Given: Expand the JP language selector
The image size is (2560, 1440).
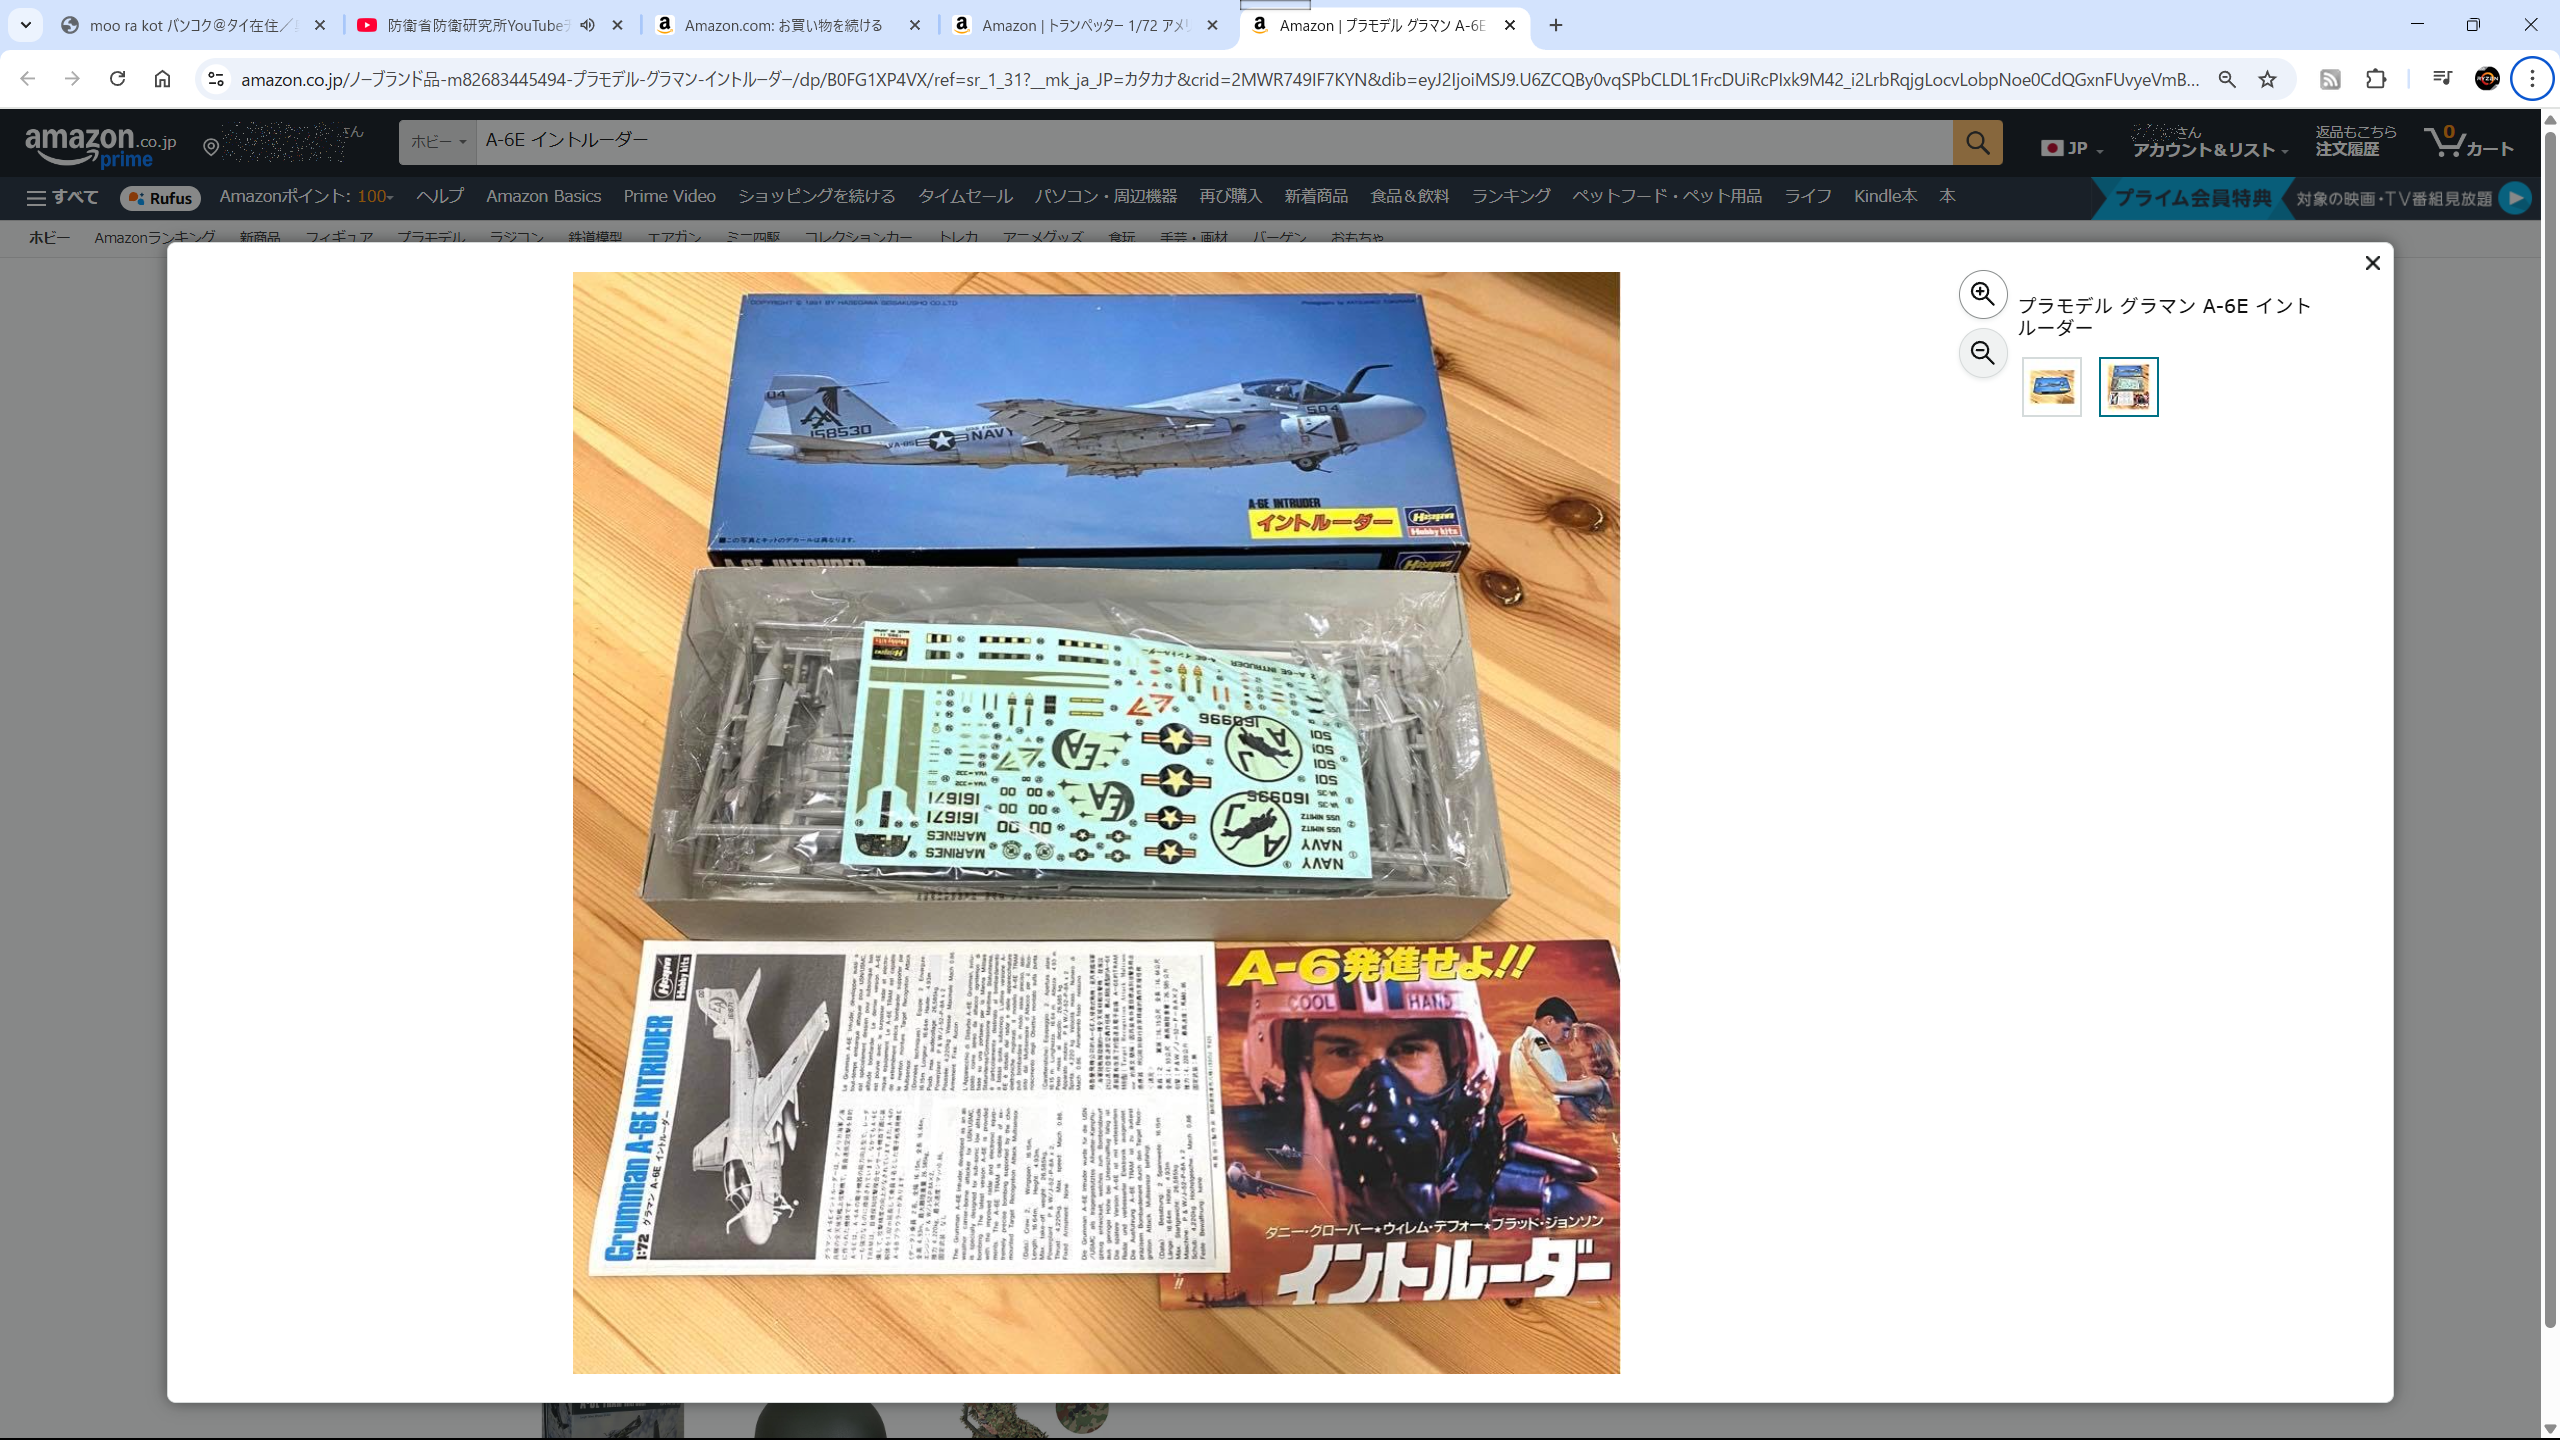Looking at the screenshot, I should [x=2072, y=148].
